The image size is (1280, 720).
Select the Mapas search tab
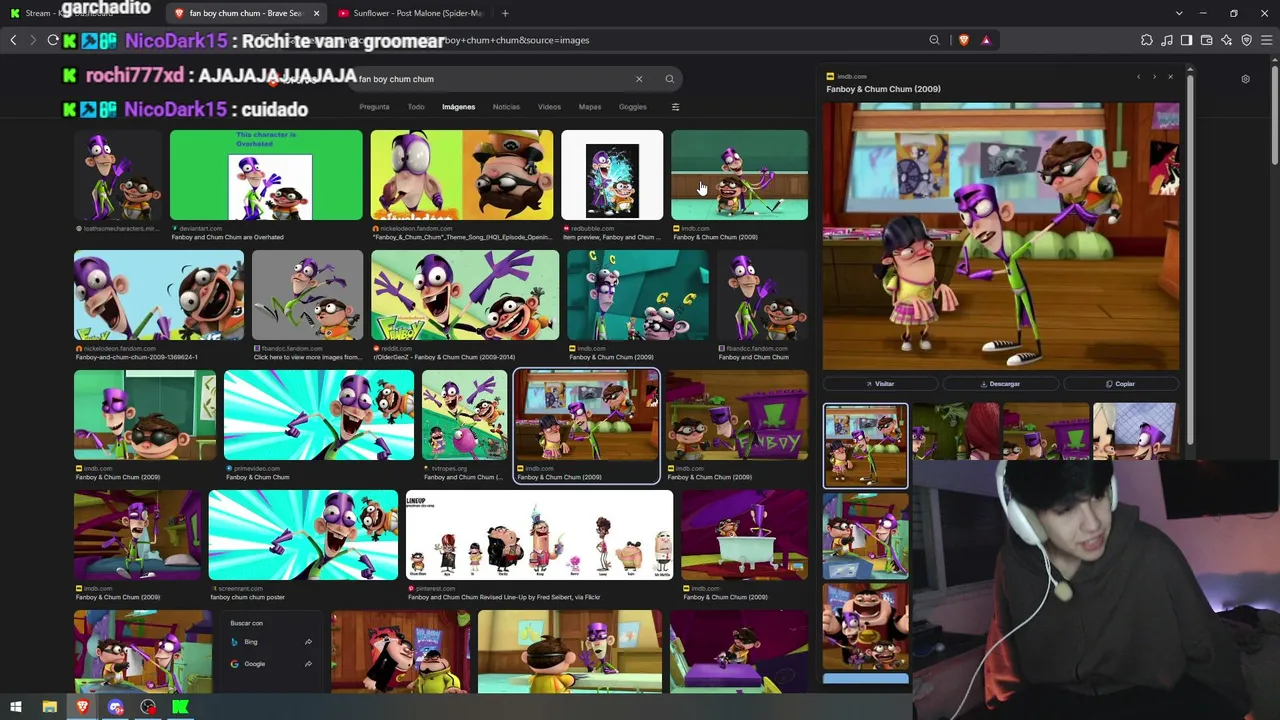point(590,107)
